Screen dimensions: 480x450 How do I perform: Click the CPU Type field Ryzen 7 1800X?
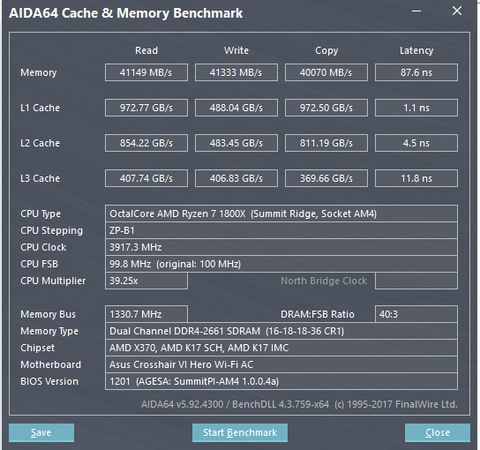(x=281, y=214)
